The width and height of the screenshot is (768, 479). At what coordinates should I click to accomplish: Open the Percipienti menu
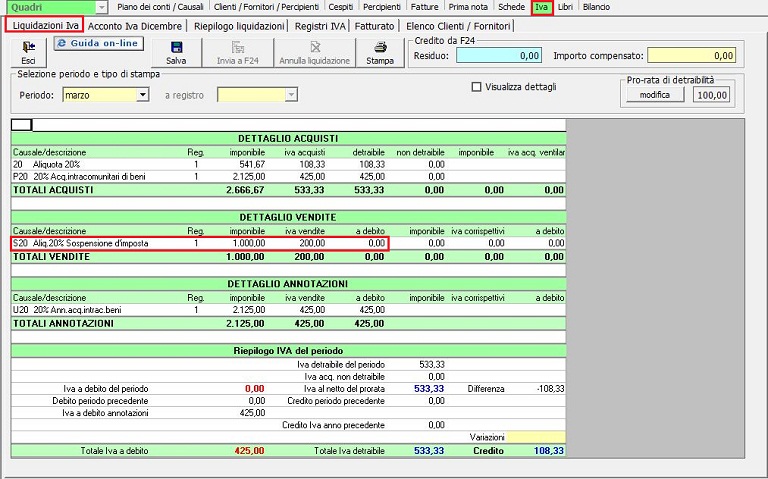coord(382,7)
